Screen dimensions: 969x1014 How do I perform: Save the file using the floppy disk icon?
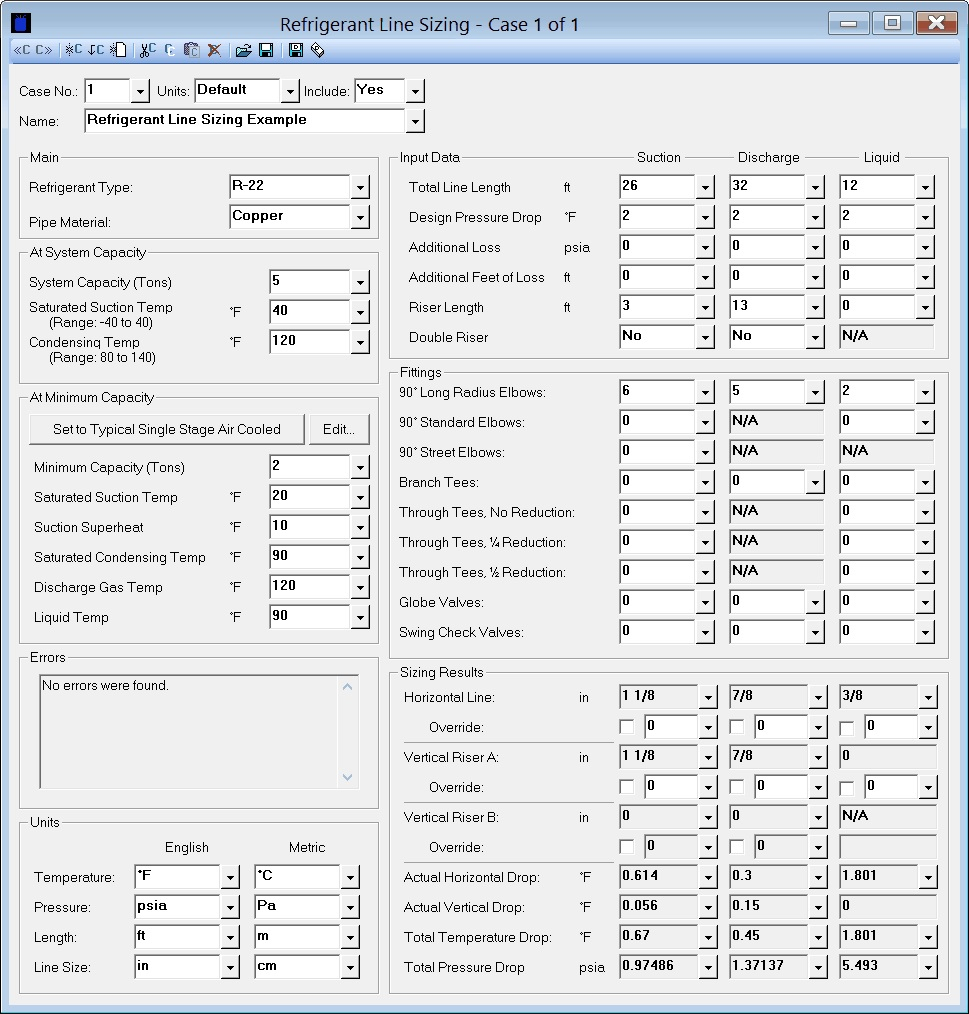tap(266, 50)
